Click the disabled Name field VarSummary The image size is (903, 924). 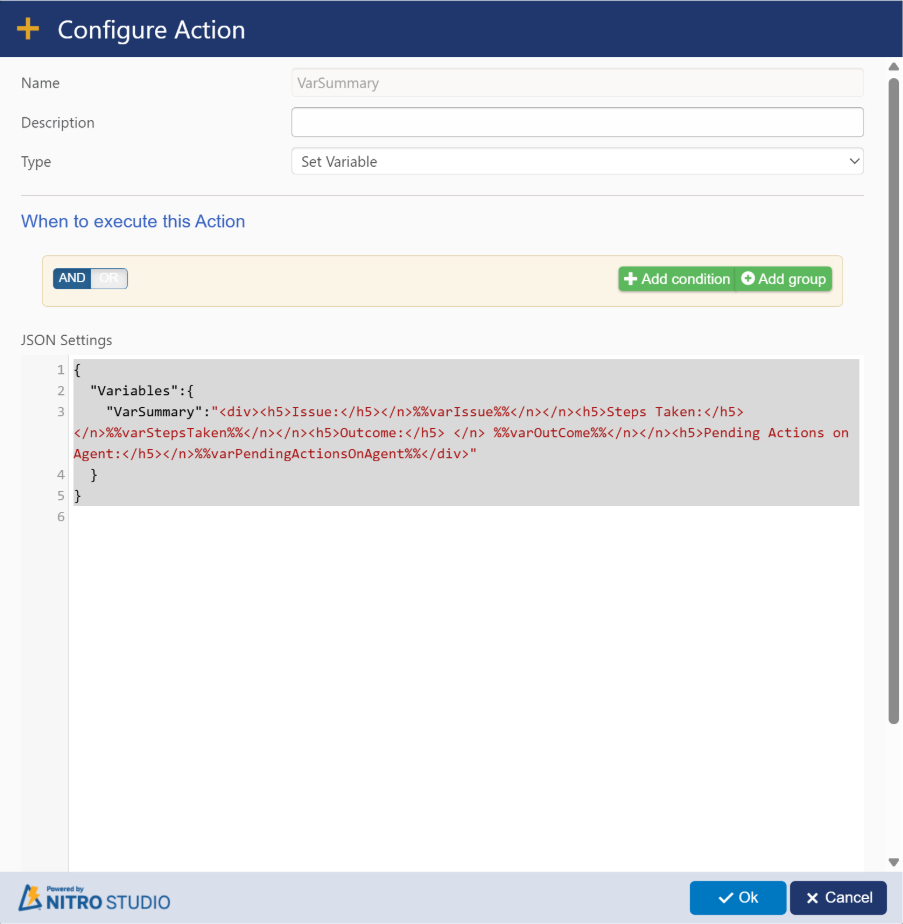coord(577,83)
